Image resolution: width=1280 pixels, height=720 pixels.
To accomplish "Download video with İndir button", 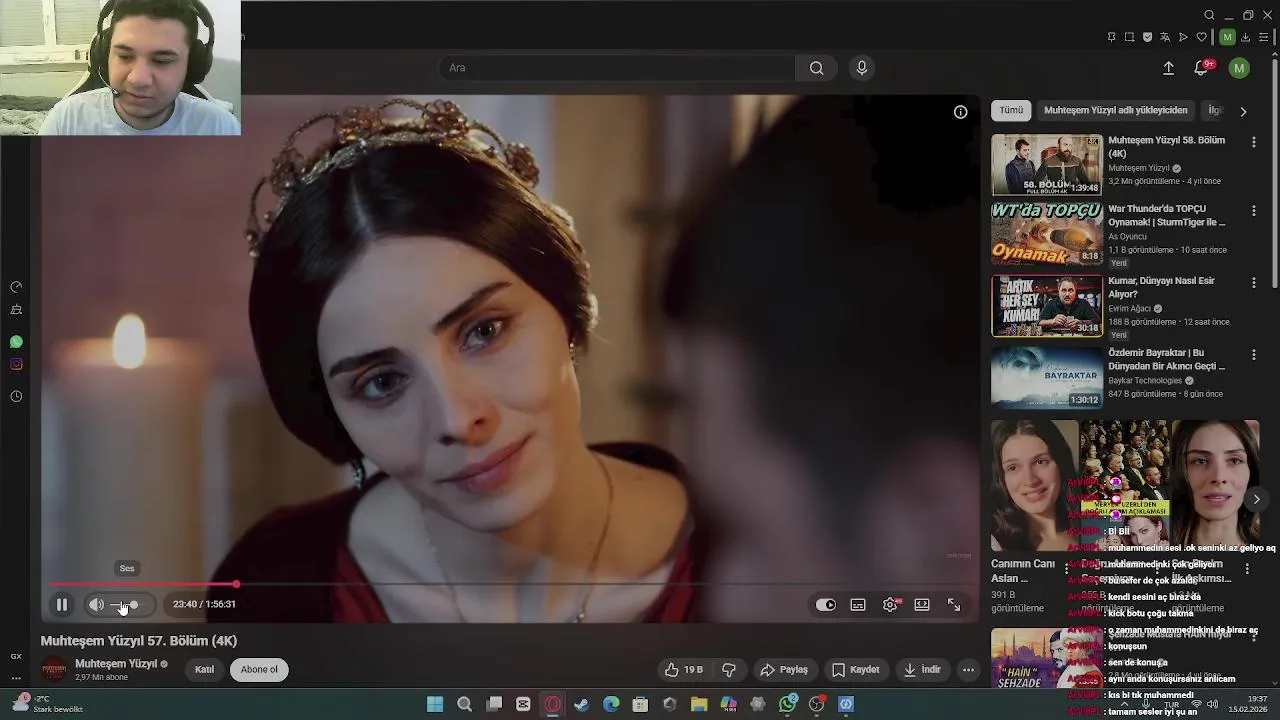I will [x=922, y=670].
